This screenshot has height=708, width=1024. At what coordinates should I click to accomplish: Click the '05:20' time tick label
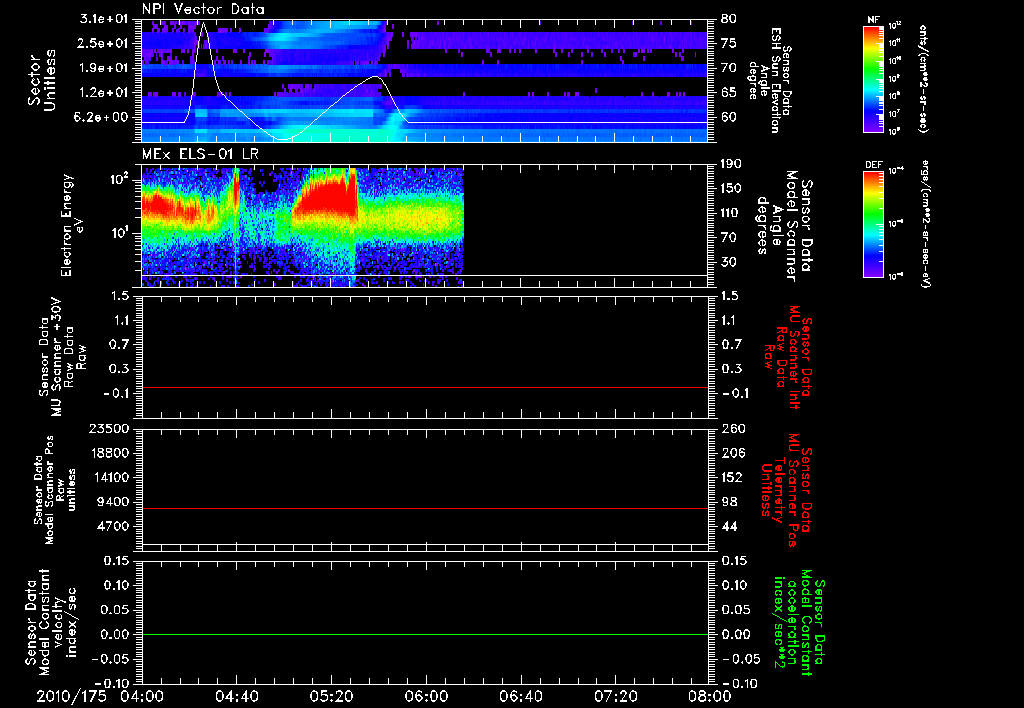click(330, 696)
